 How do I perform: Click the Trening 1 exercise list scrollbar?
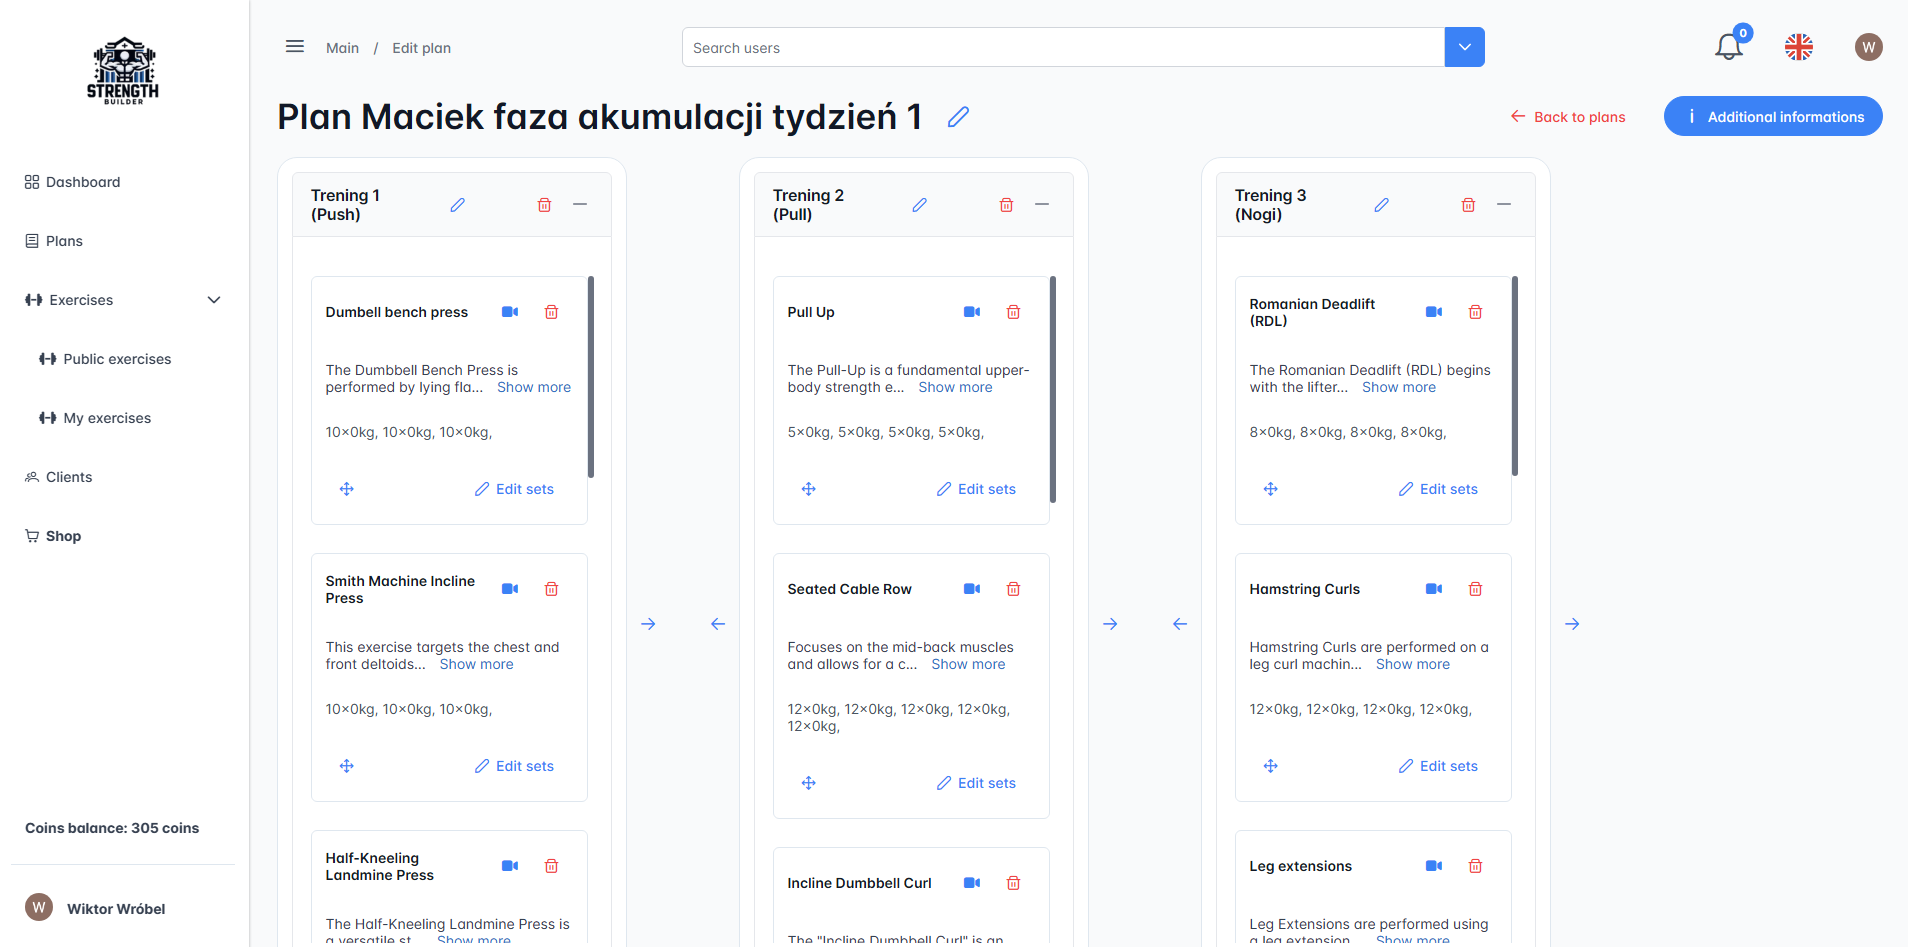tap(591, 376)
